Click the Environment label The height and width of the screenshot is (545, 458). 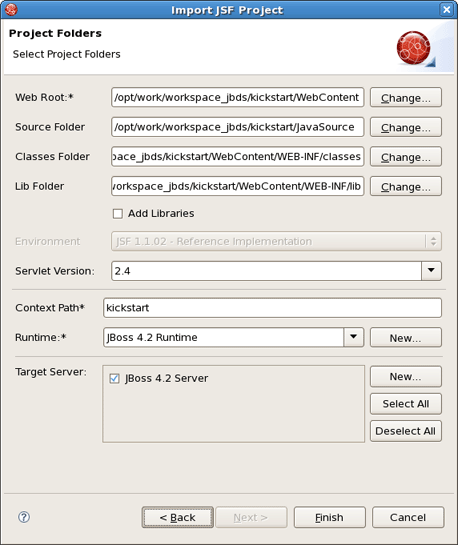(x=48, y=241)
